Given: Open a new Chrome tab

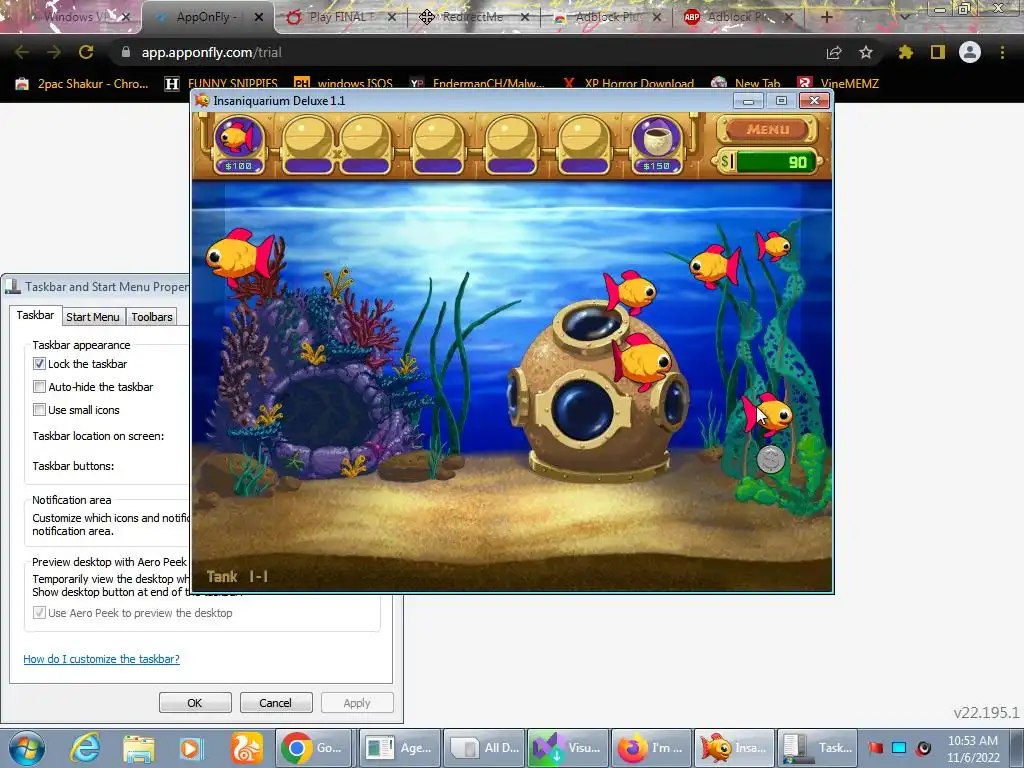Looking at the screenshot, I should click(826, 17).
